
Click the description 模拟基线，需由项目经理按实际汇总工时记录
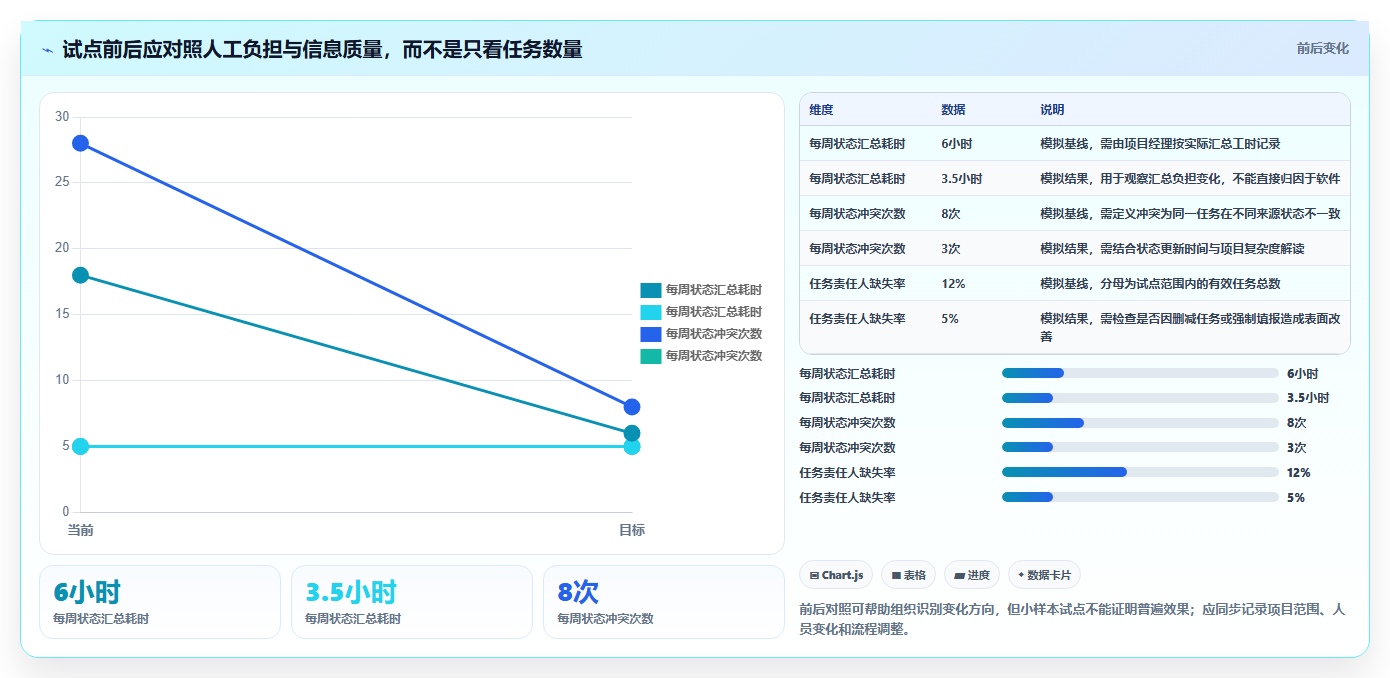tap(1160, 144)
